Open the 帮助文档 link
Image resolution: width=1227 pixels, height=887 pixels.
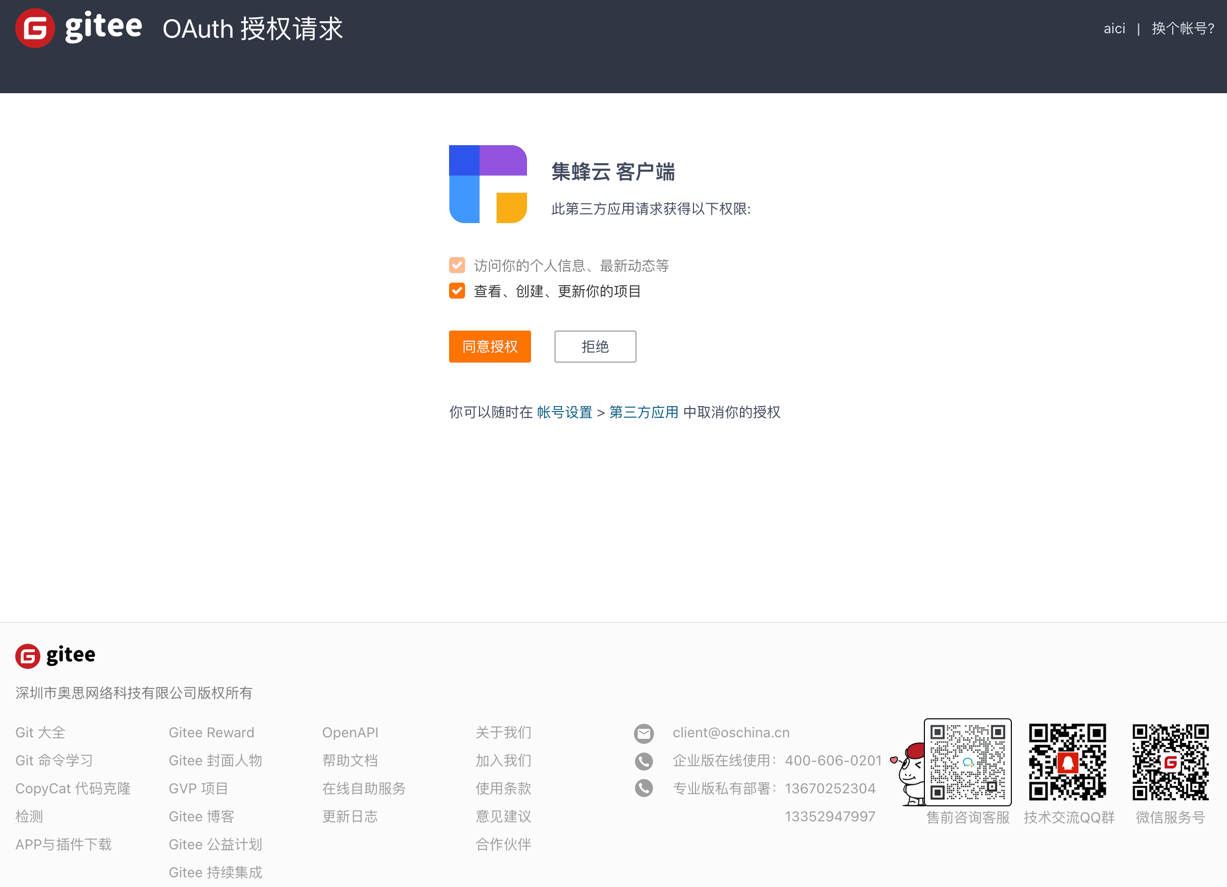350,761
